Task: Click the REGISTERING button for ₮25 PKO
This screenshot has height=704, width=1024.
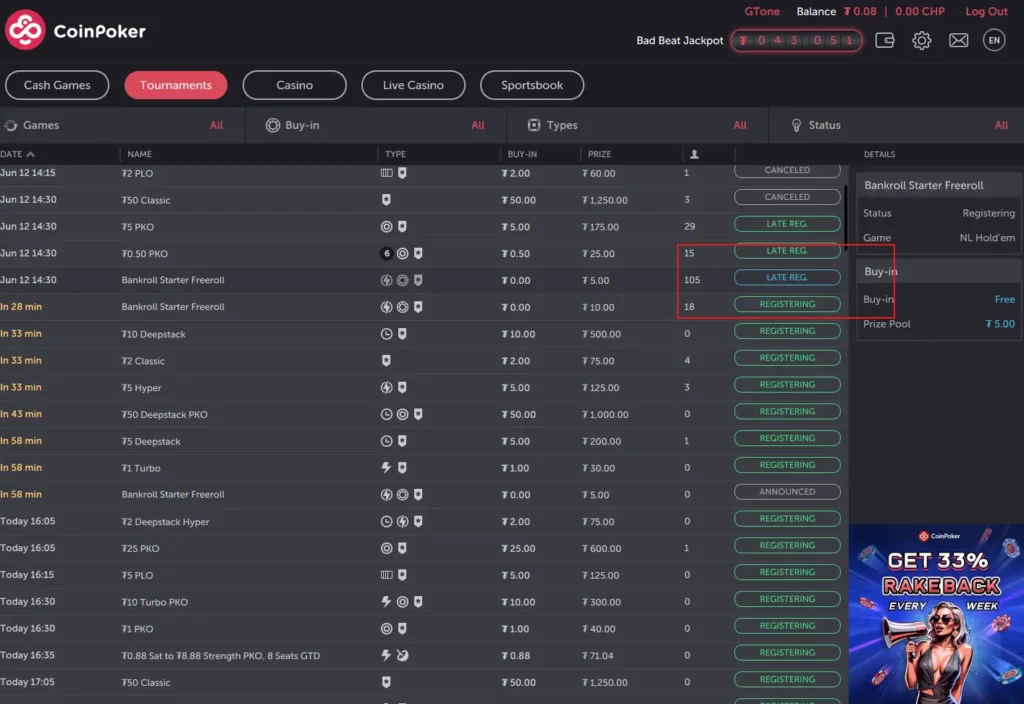Action: (x=787, y=545)
